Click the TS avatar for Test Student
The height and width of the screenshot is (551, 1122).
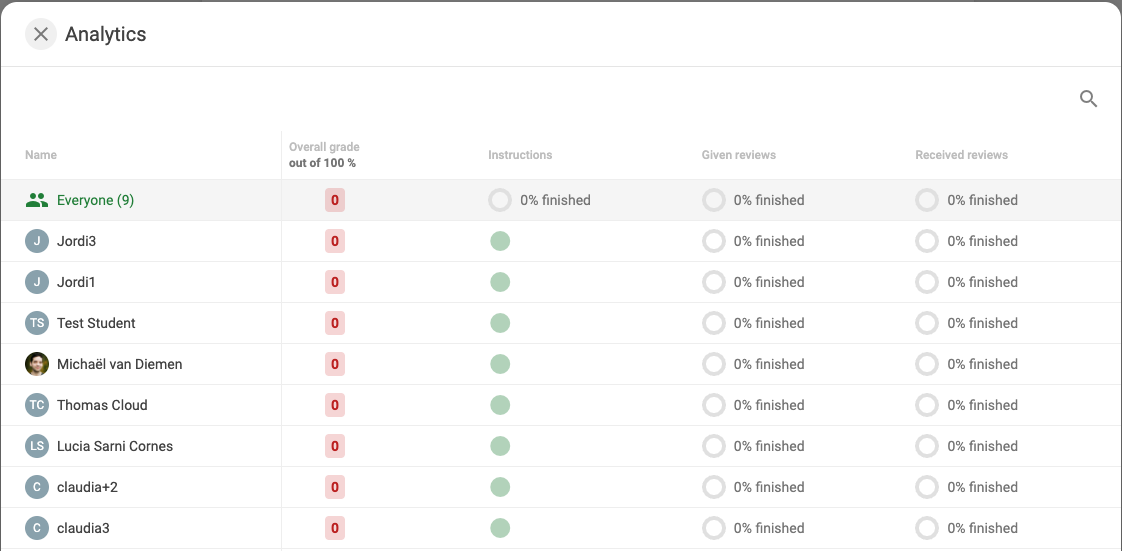pos(37,323)
